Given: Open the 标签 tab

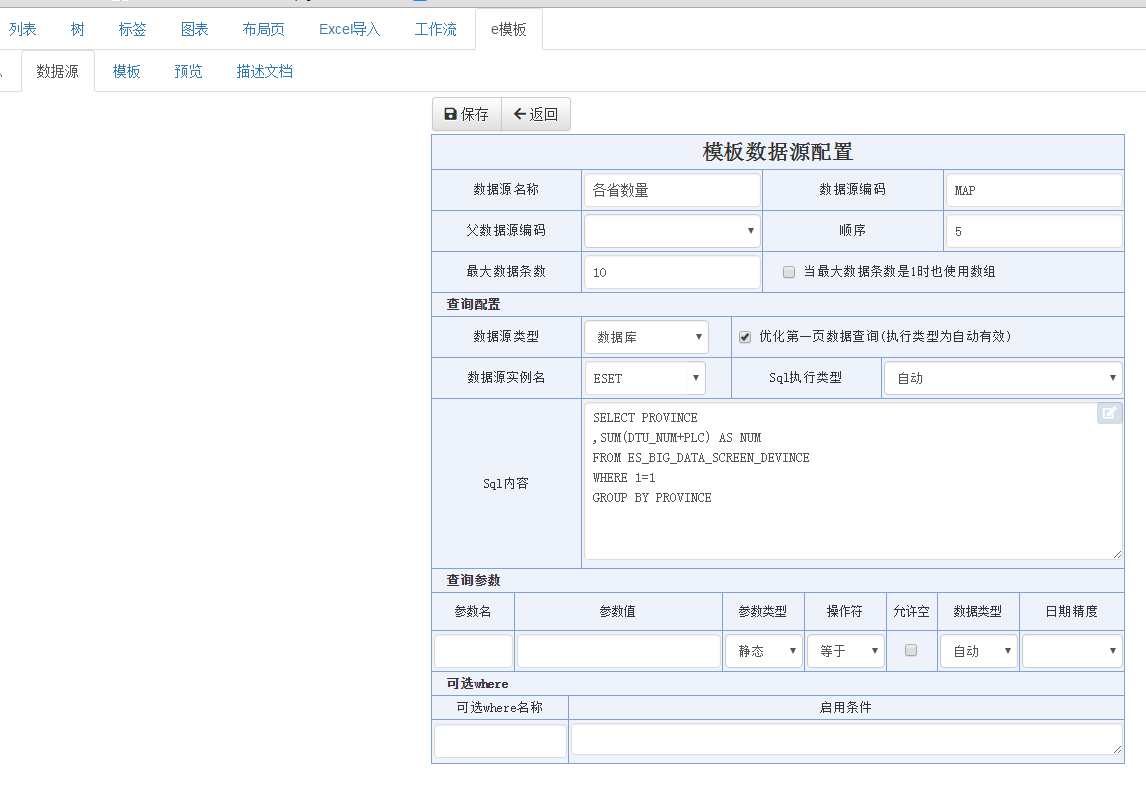Looking at the screenshot, I should (132, 29).
